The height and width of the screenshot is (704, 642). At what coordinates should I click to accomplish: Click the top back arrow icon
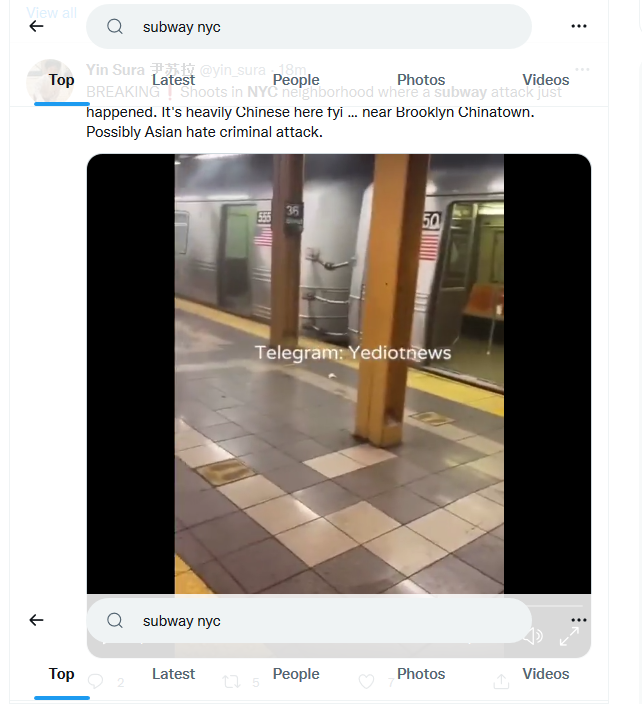(x=36, y=26)
